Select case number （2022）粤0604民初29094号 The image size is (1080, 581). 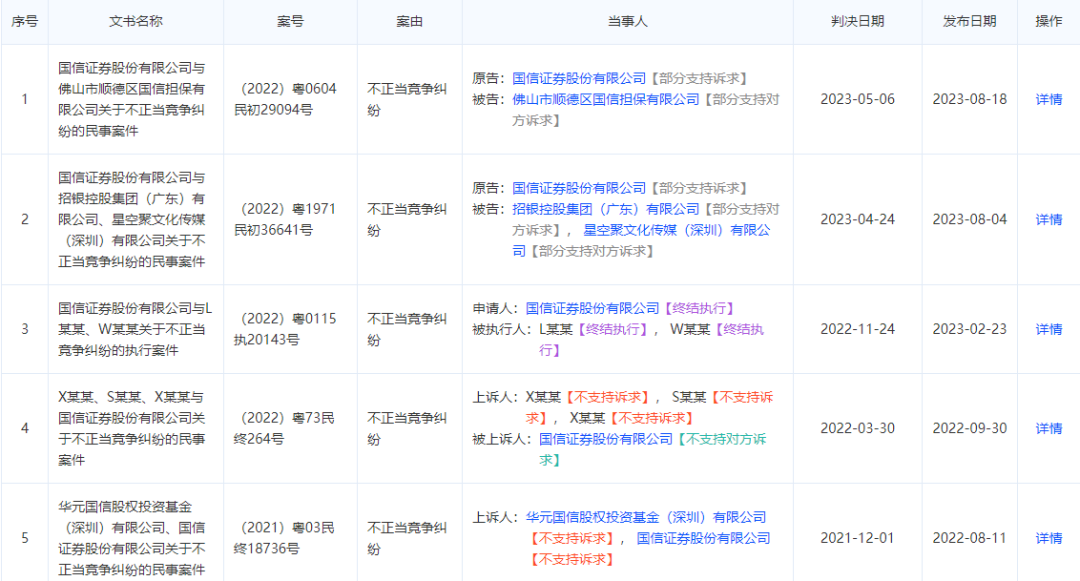click(285, 99)
